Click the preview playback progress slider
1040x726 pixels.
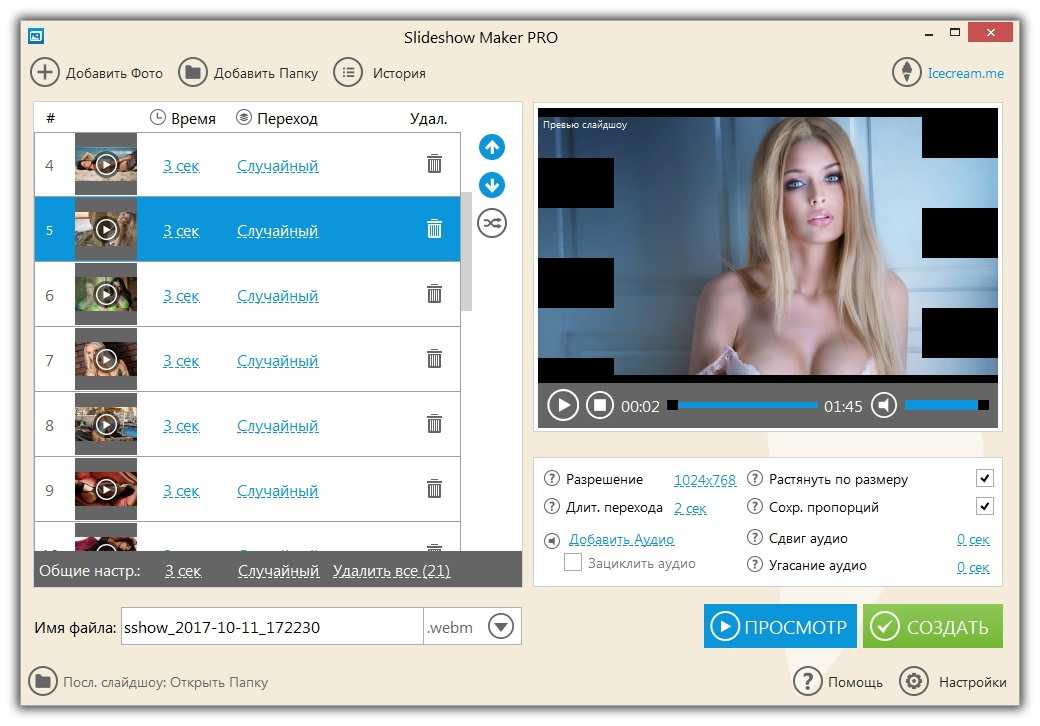743,405
